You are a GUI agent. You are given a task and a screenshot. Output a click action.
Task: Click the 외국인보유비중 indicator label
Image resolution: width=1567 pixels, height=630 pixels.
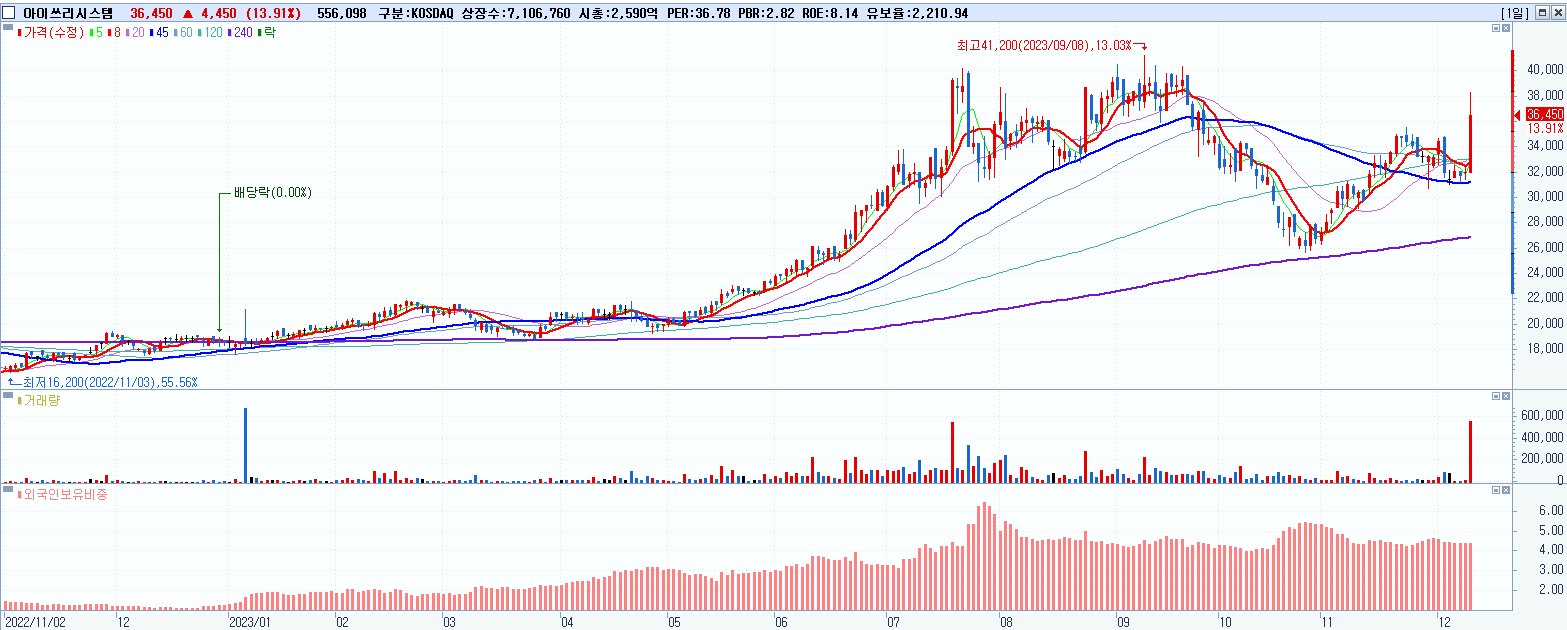[61, 494]
